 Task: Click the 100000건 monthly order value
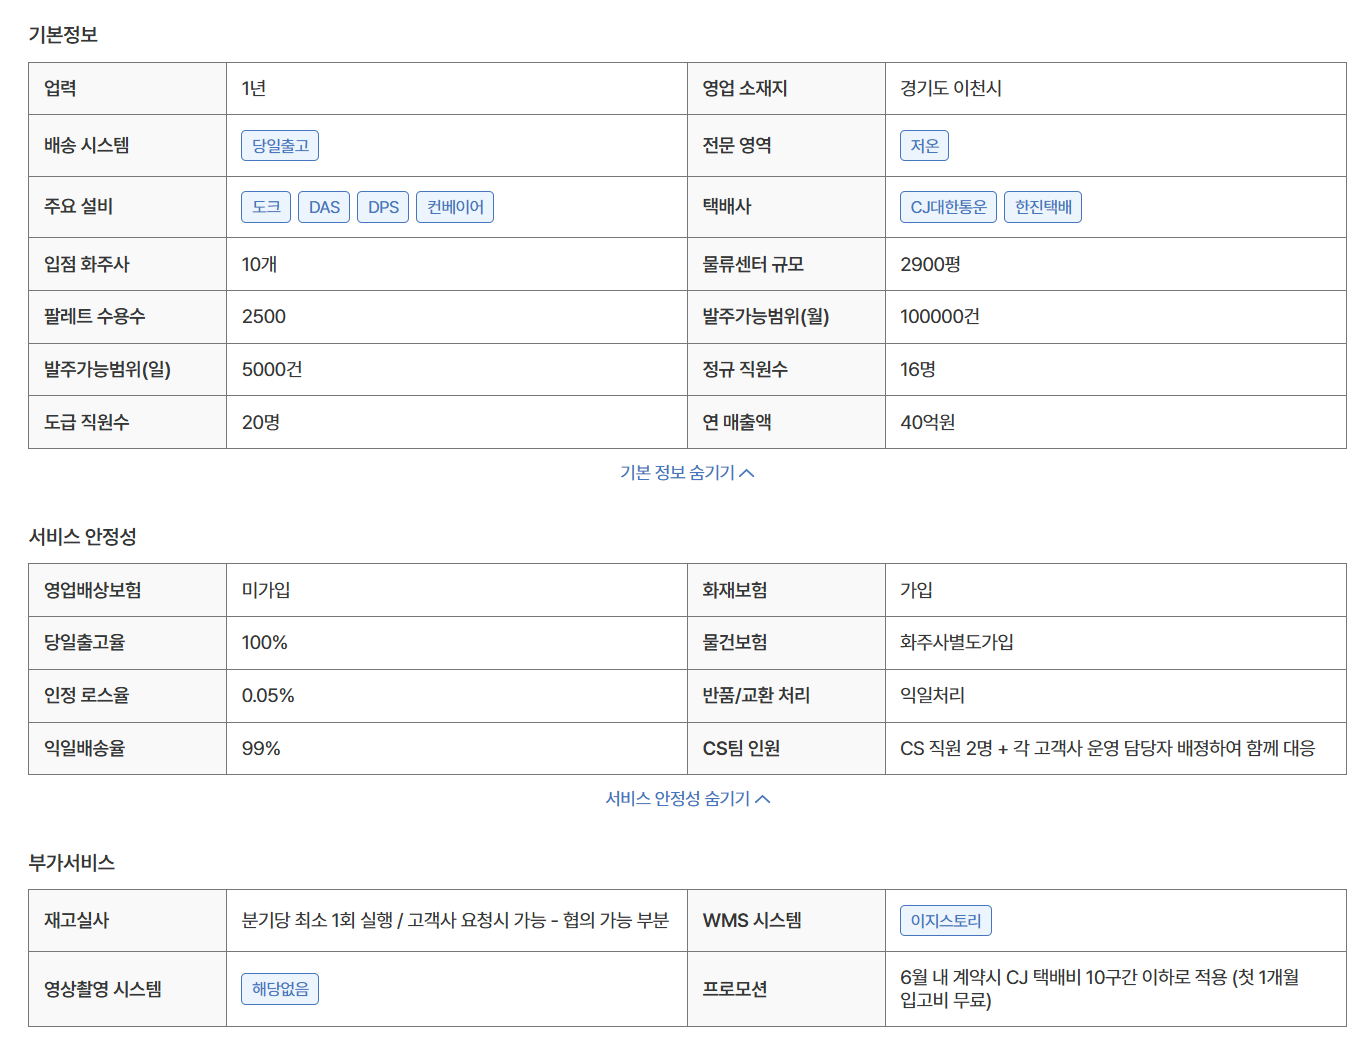click(x=940, y=317)
